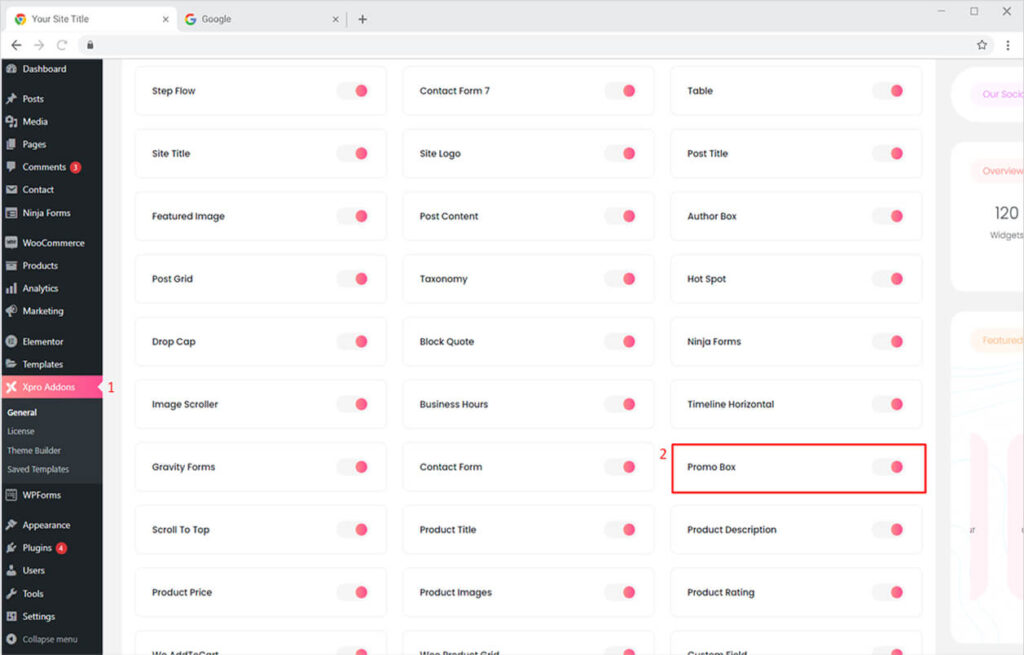Turn off the Contact Form 7 toggle
This screenshot has height=655, width=1024.
(621, 91)
